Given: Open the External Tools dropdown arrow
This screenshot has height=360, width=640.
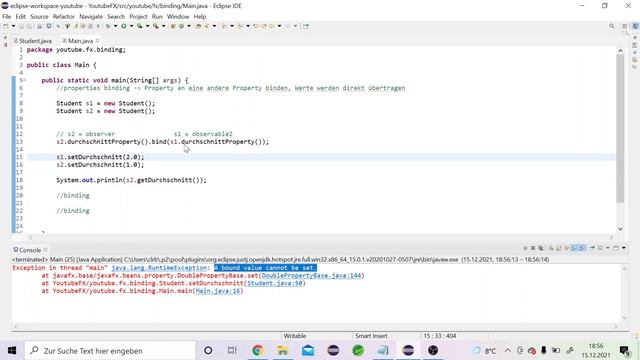Looking at the screenshot, I should tap(163, 26).
